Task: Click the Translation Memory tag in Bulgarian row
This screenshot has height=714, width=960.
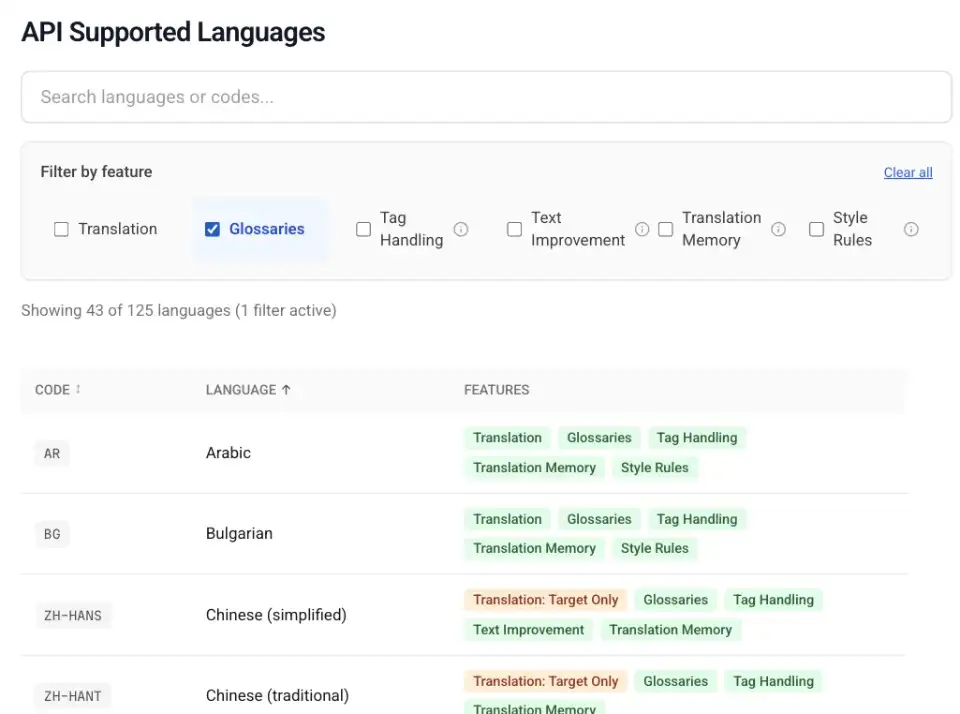Action: pos(534,548)
